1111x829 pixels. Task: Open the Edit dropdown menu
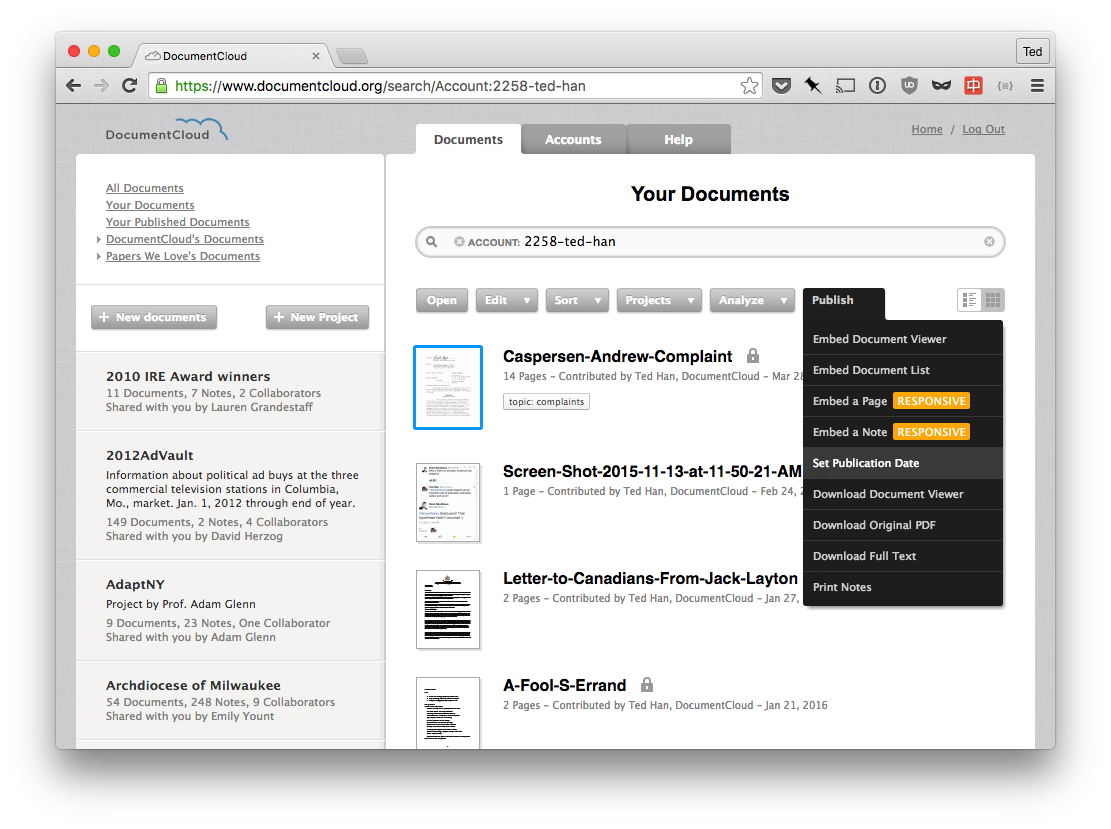[x=507, y=300]
